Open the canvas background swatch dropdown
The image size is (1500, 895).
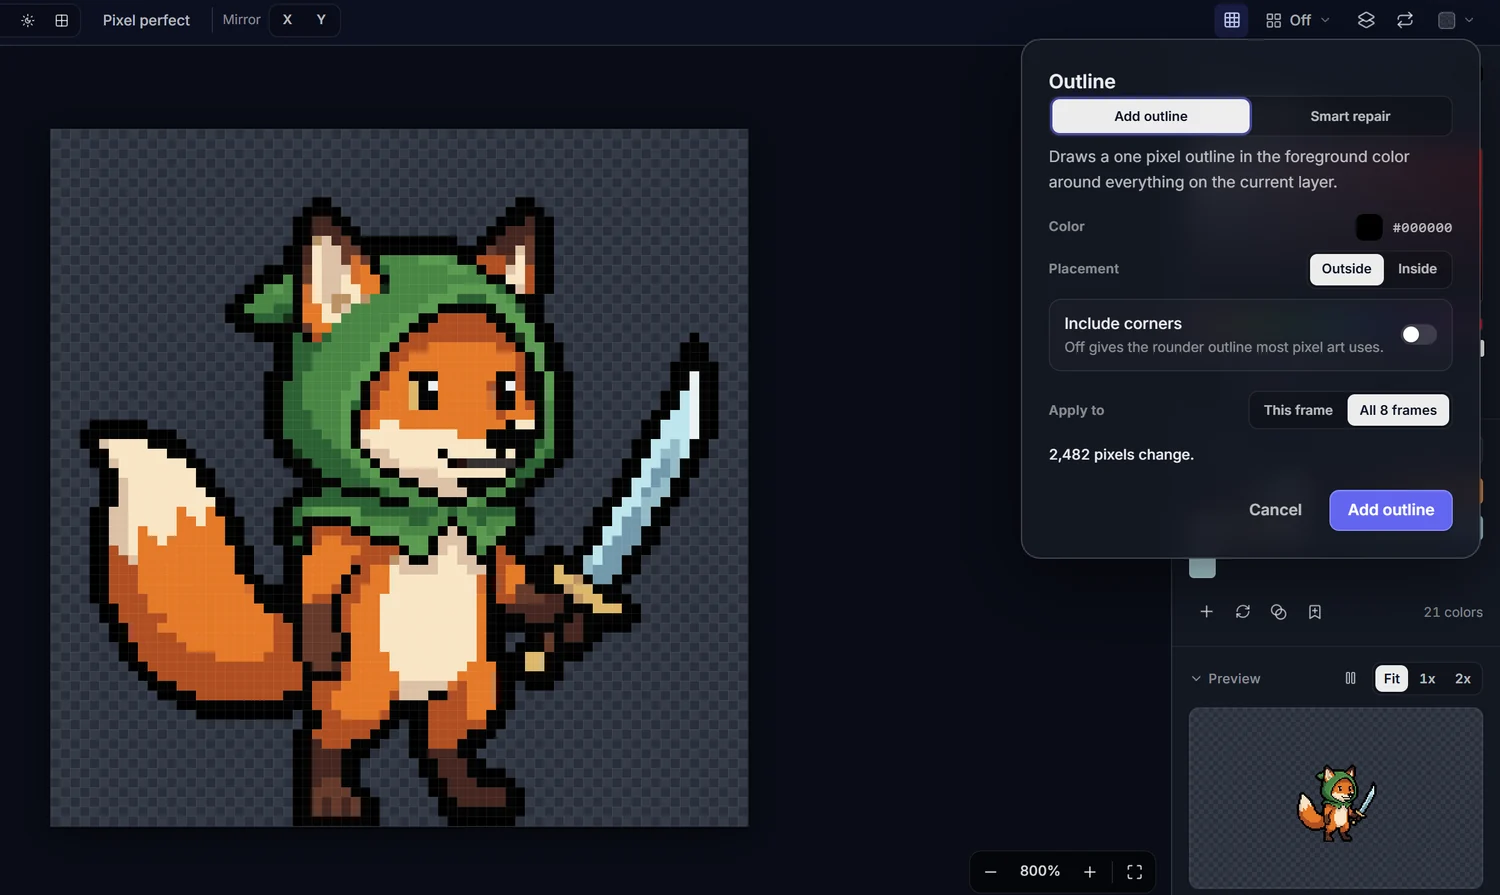[x=1456, y=20]
